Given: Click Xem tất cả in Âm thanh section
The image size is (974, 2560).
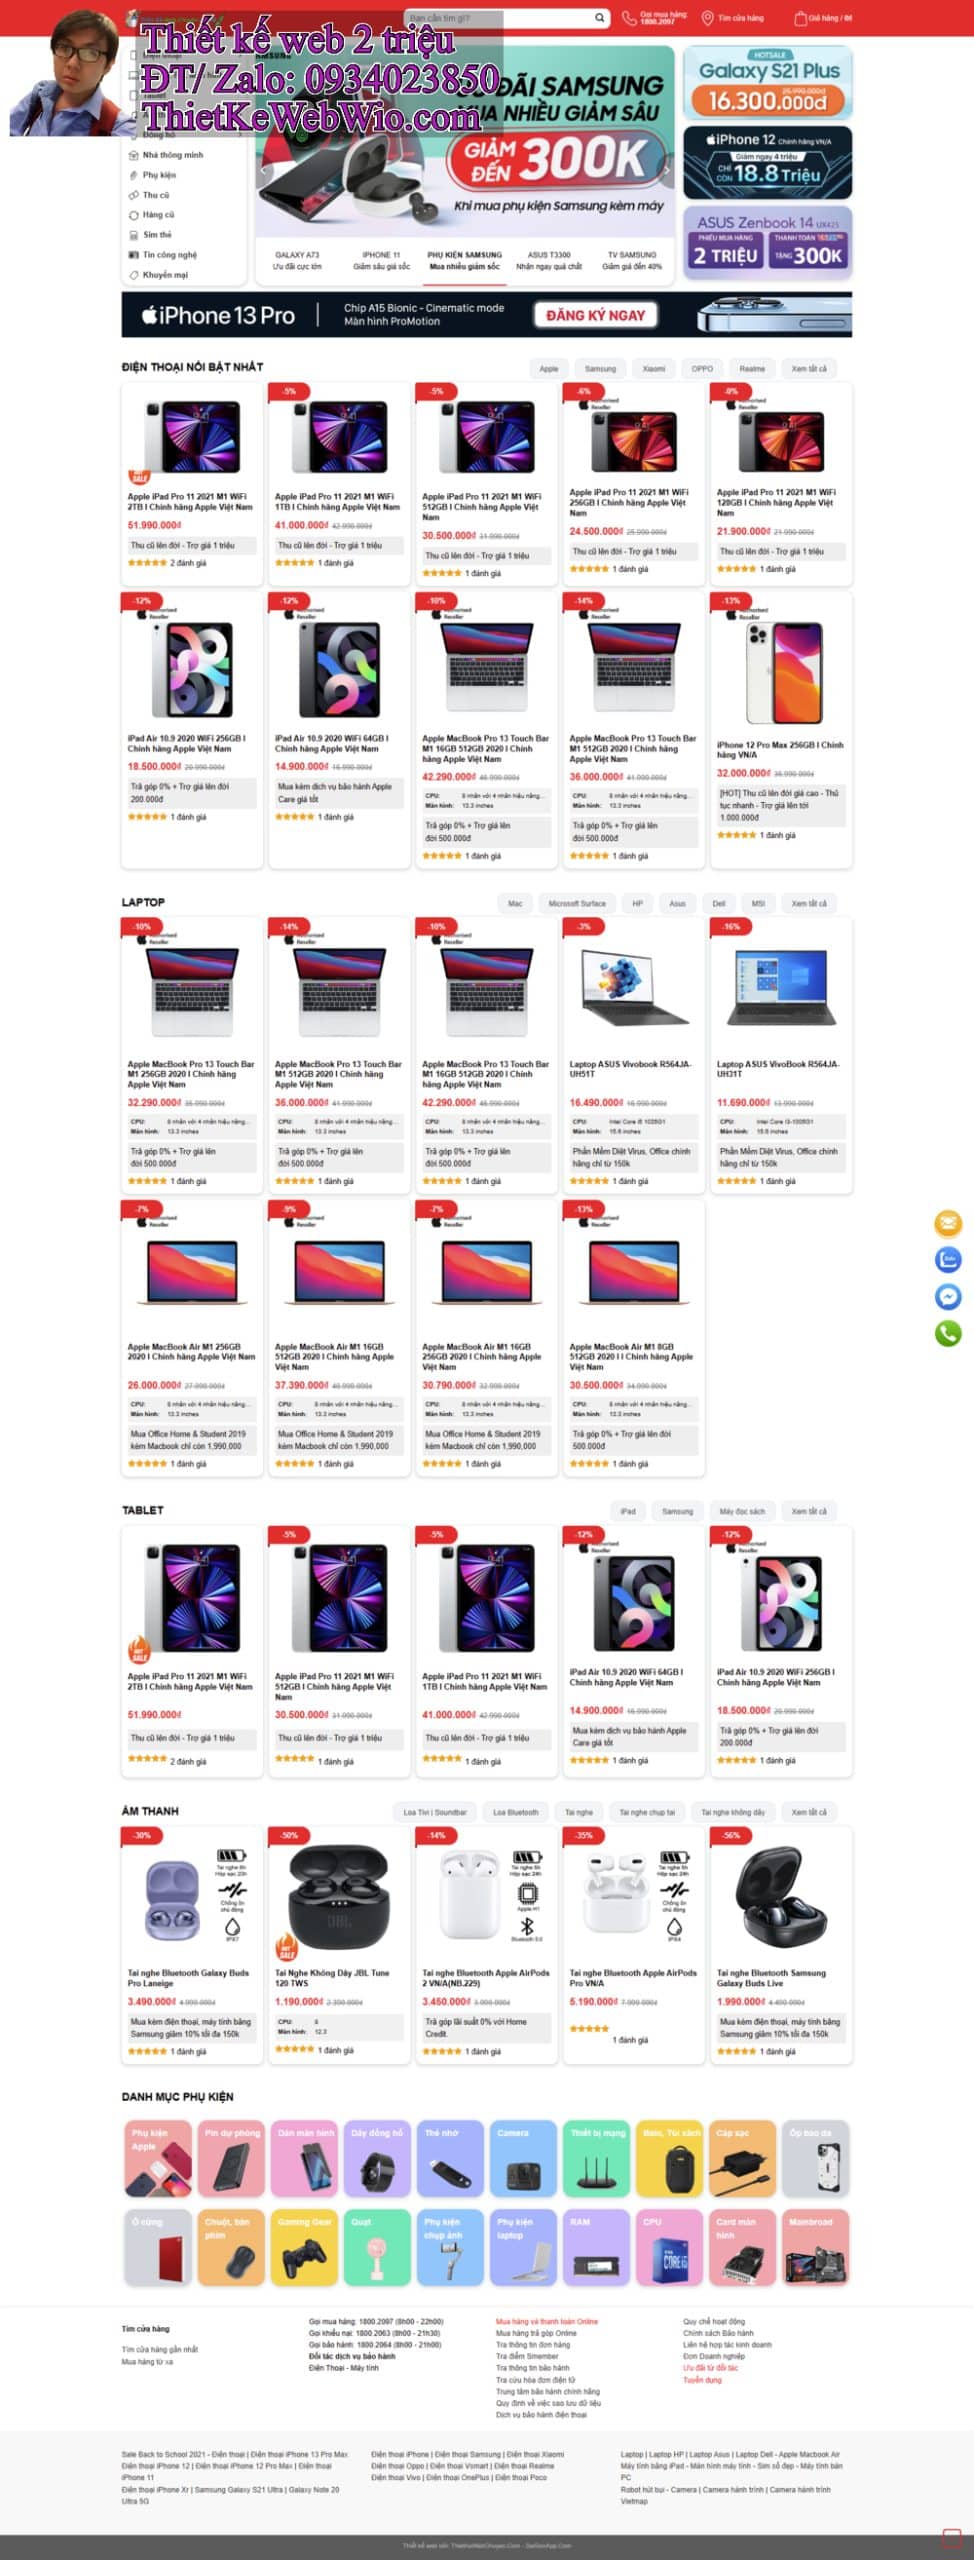Looking at the screenshot, I should pyautogui.click(x=809, y=1812).
